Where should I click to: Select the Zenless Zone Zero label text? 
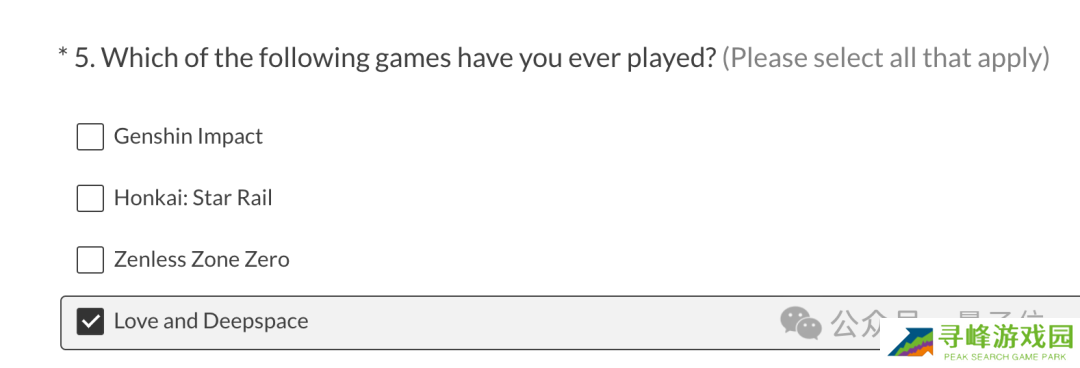pyautogui.click(x=201, y=260)
